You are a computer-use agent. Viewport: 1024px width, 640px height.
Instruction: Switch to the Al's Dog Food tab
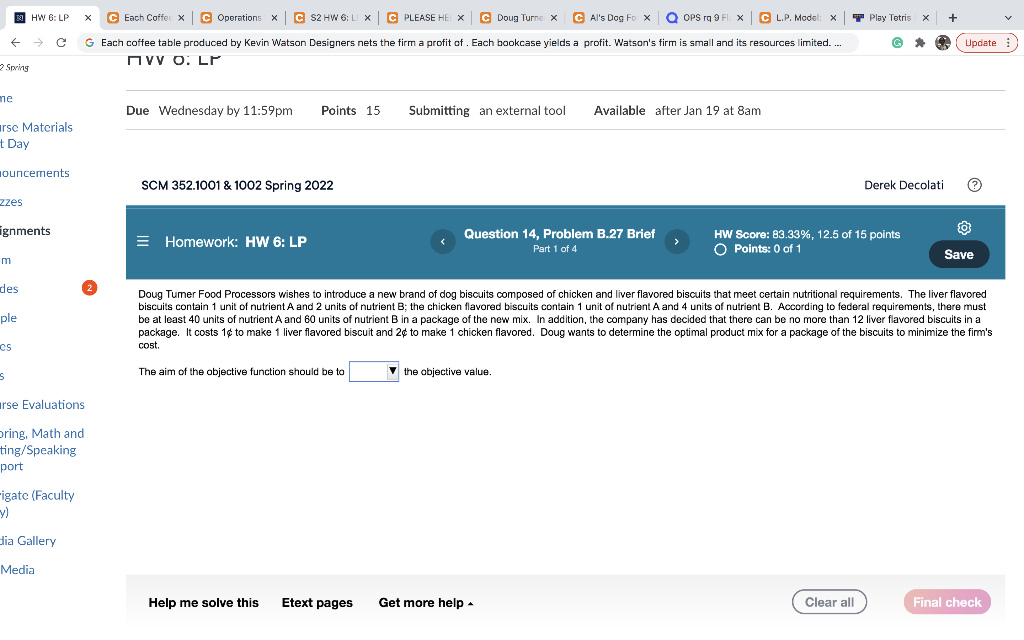613,18
